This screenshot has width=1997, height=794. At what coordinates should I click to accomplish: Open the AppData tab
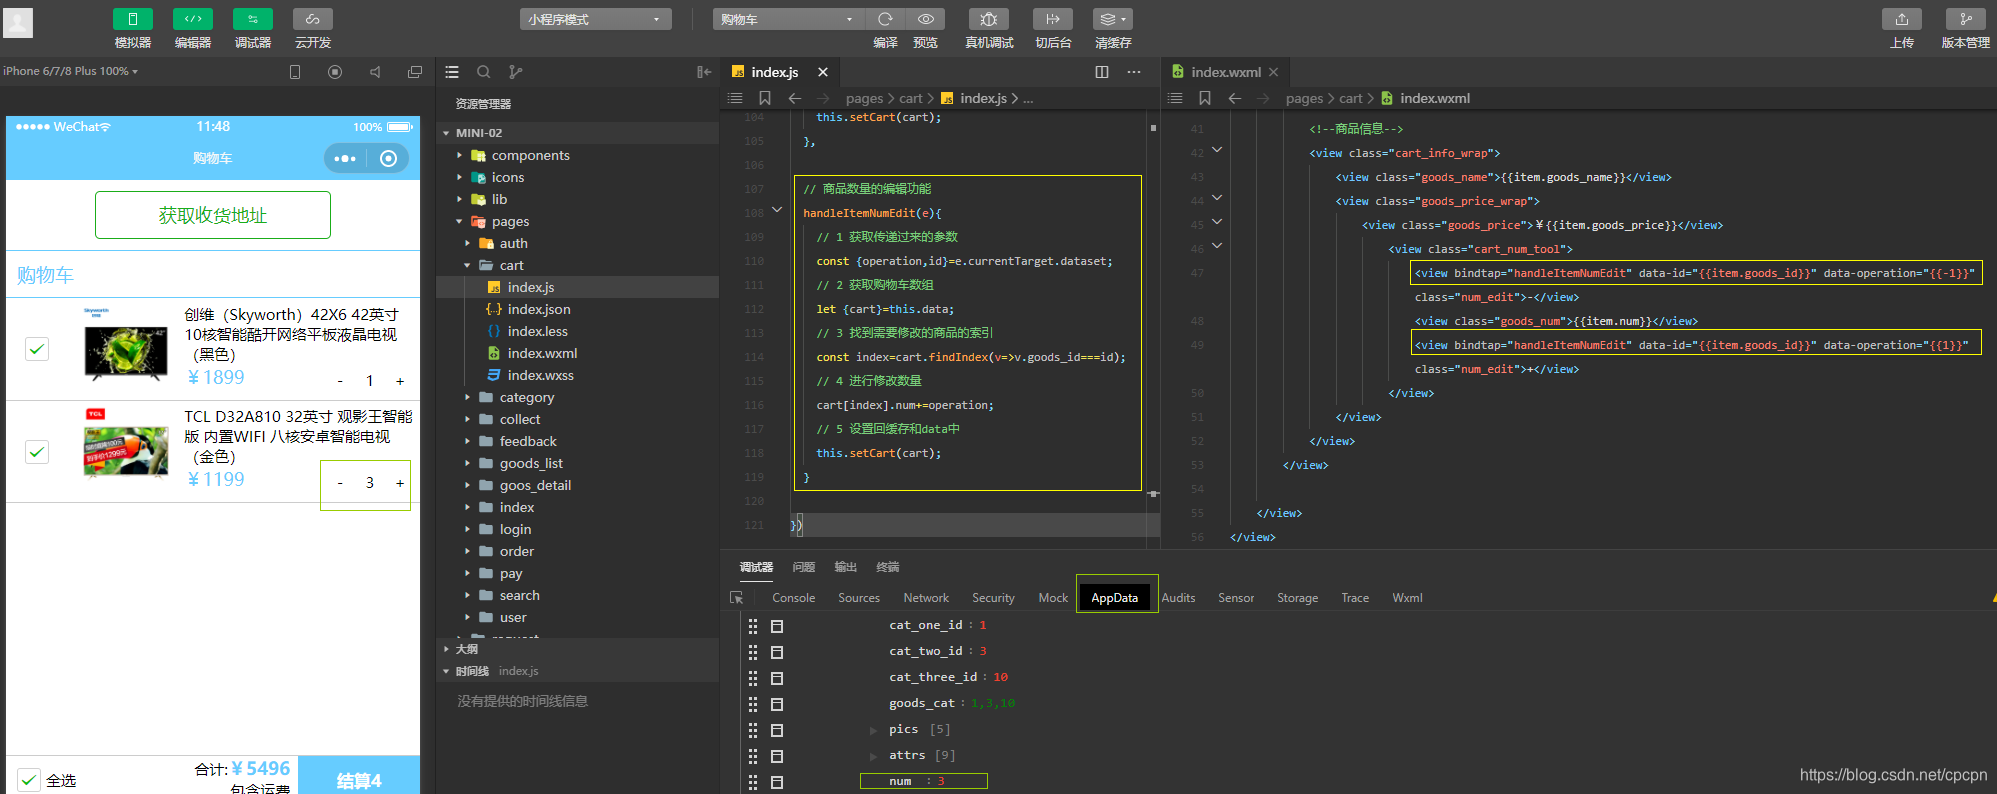pyautogui.click(x=1115, y=598)
